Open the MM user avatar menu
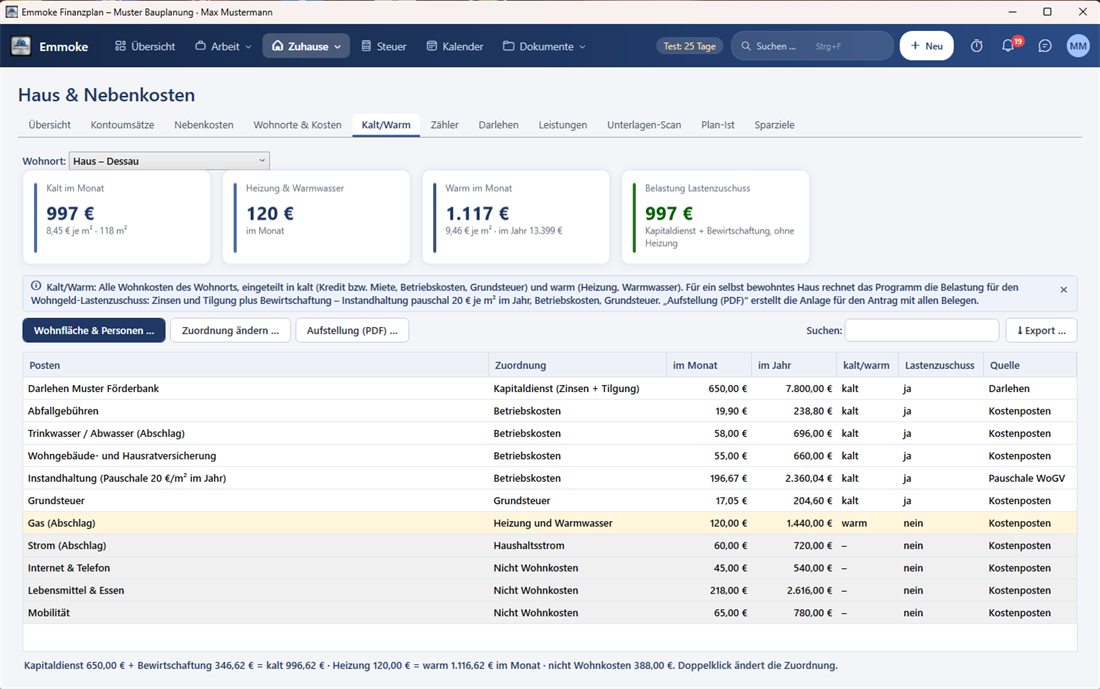 pos(1078,46)
